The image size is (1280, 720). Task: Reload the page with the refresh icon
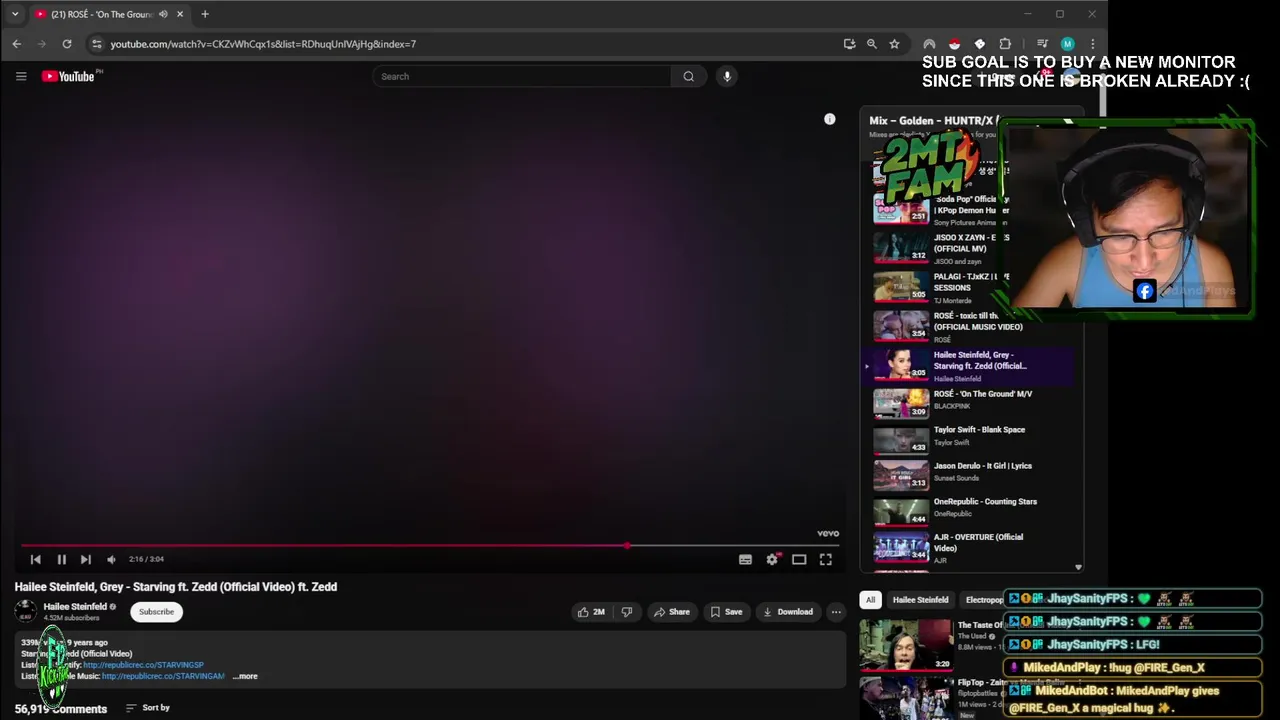(x=67, y=44)
